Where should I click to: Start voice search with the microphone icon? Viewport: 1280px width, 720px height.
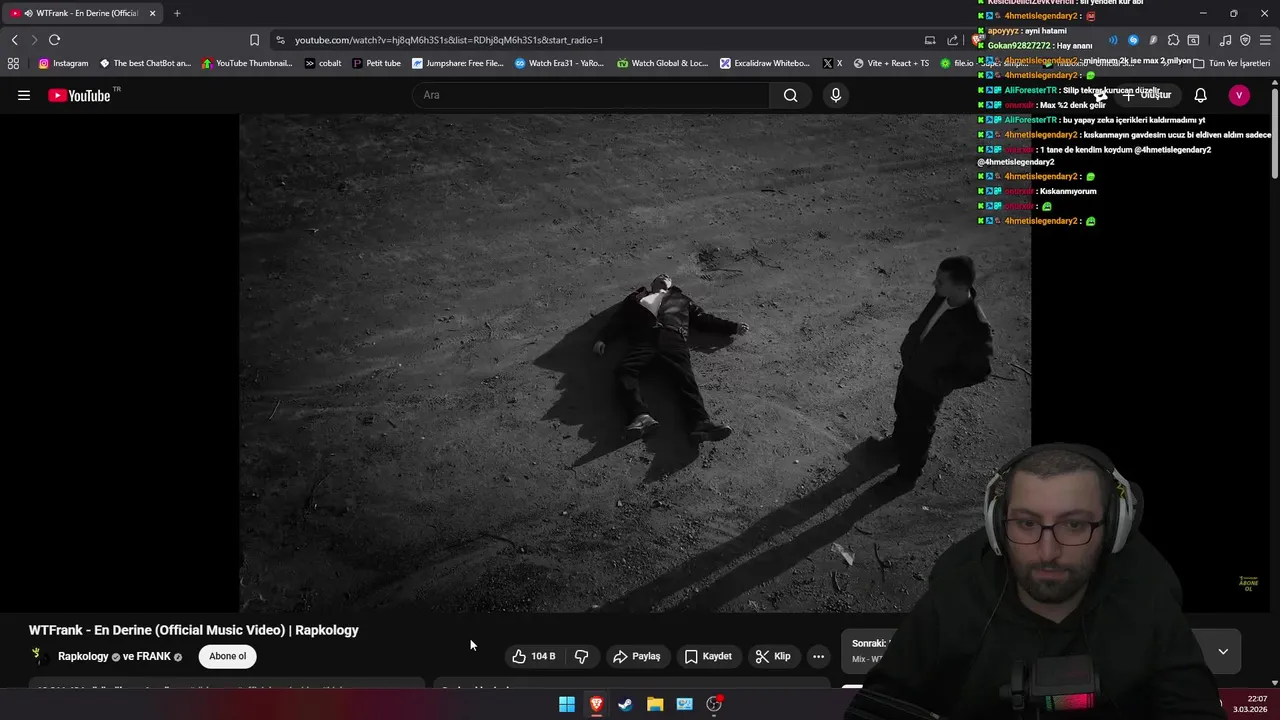click(836, 95)
